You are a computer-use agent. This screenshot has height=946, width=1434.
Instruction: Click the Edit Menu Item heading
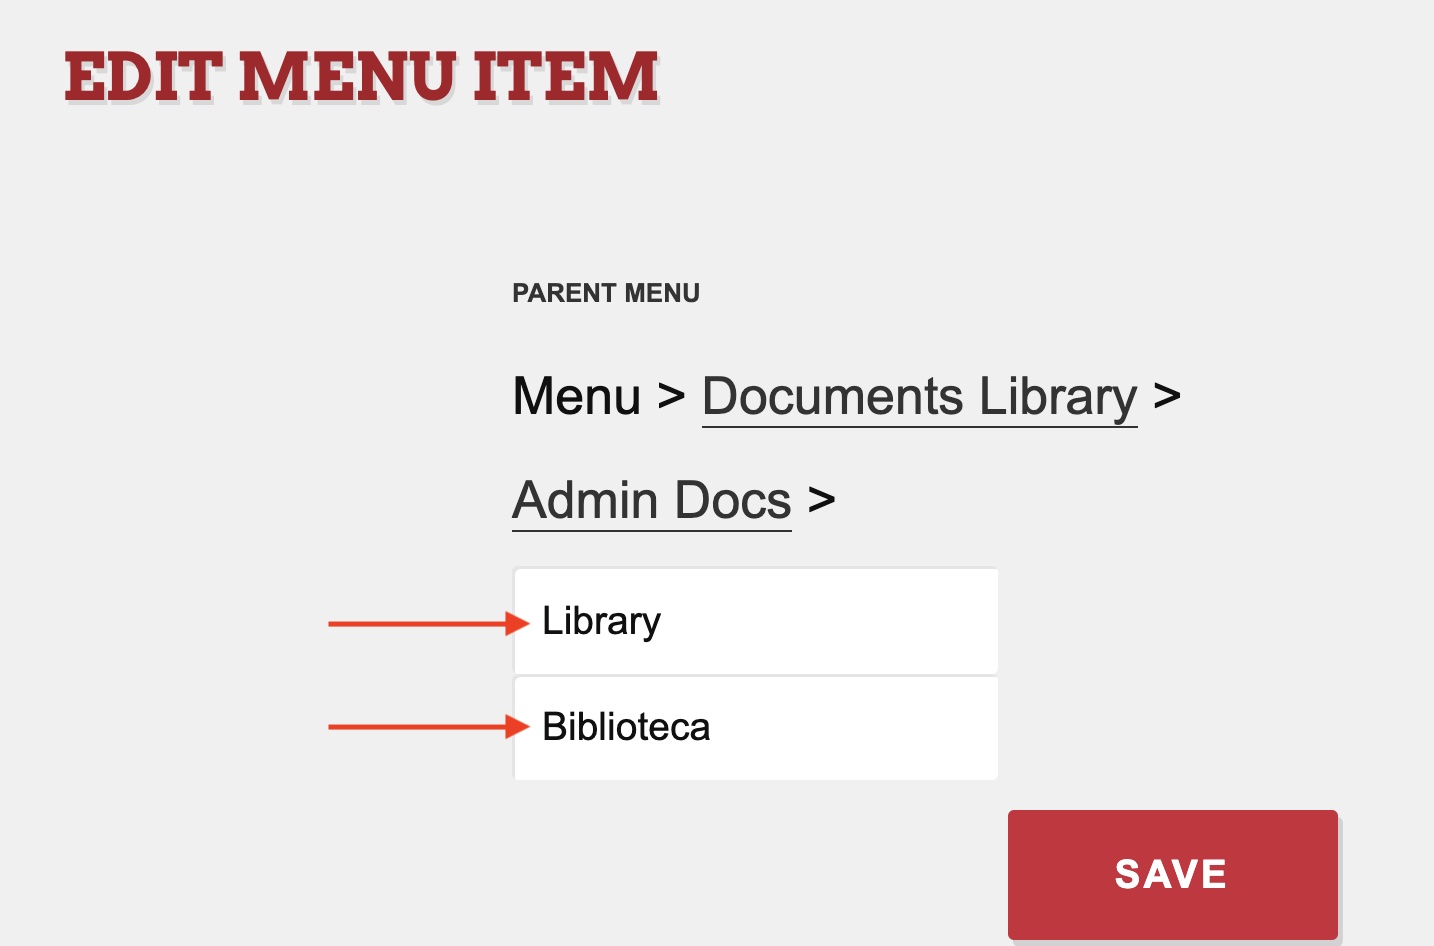pyautogui.click(x=362, y=77)
